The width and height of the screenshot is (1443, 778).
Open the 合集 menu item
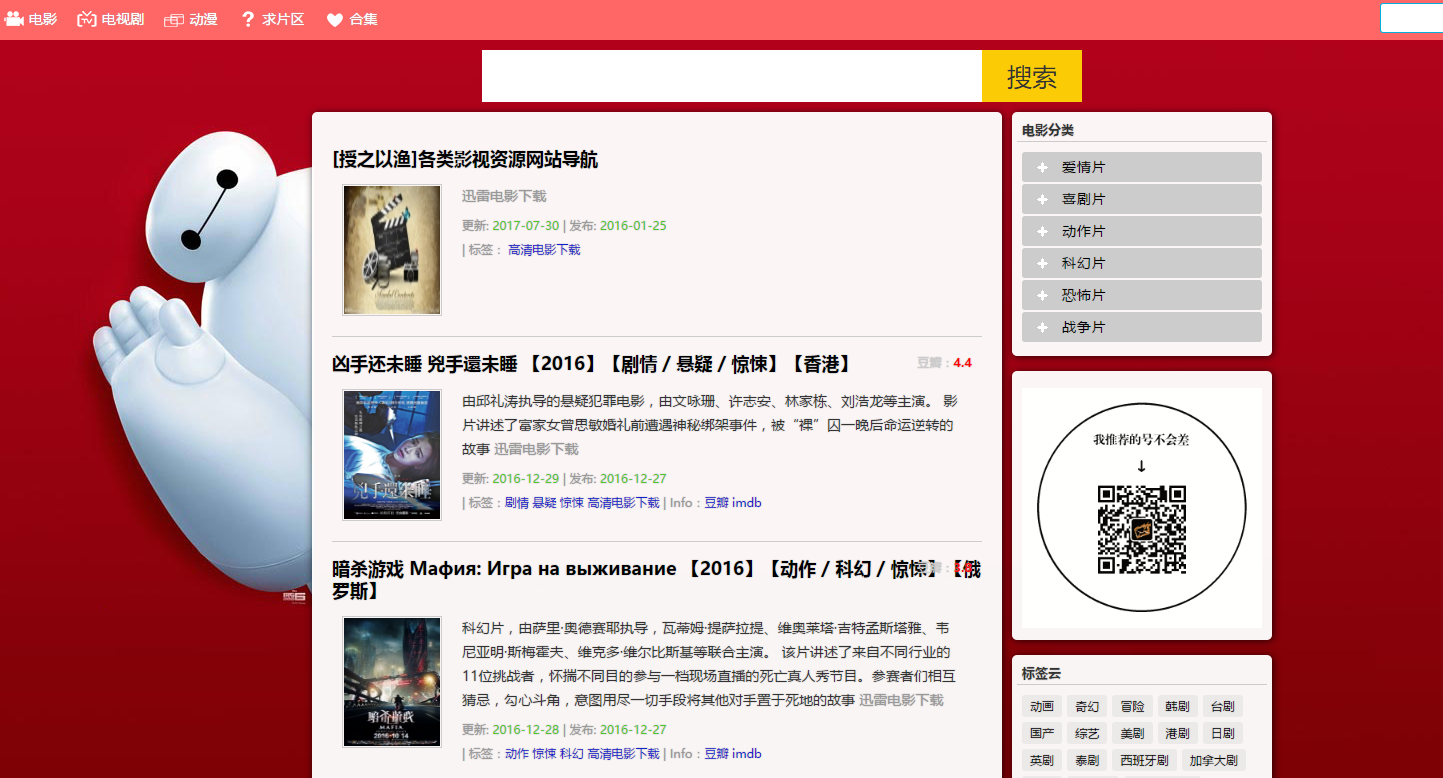363,18
